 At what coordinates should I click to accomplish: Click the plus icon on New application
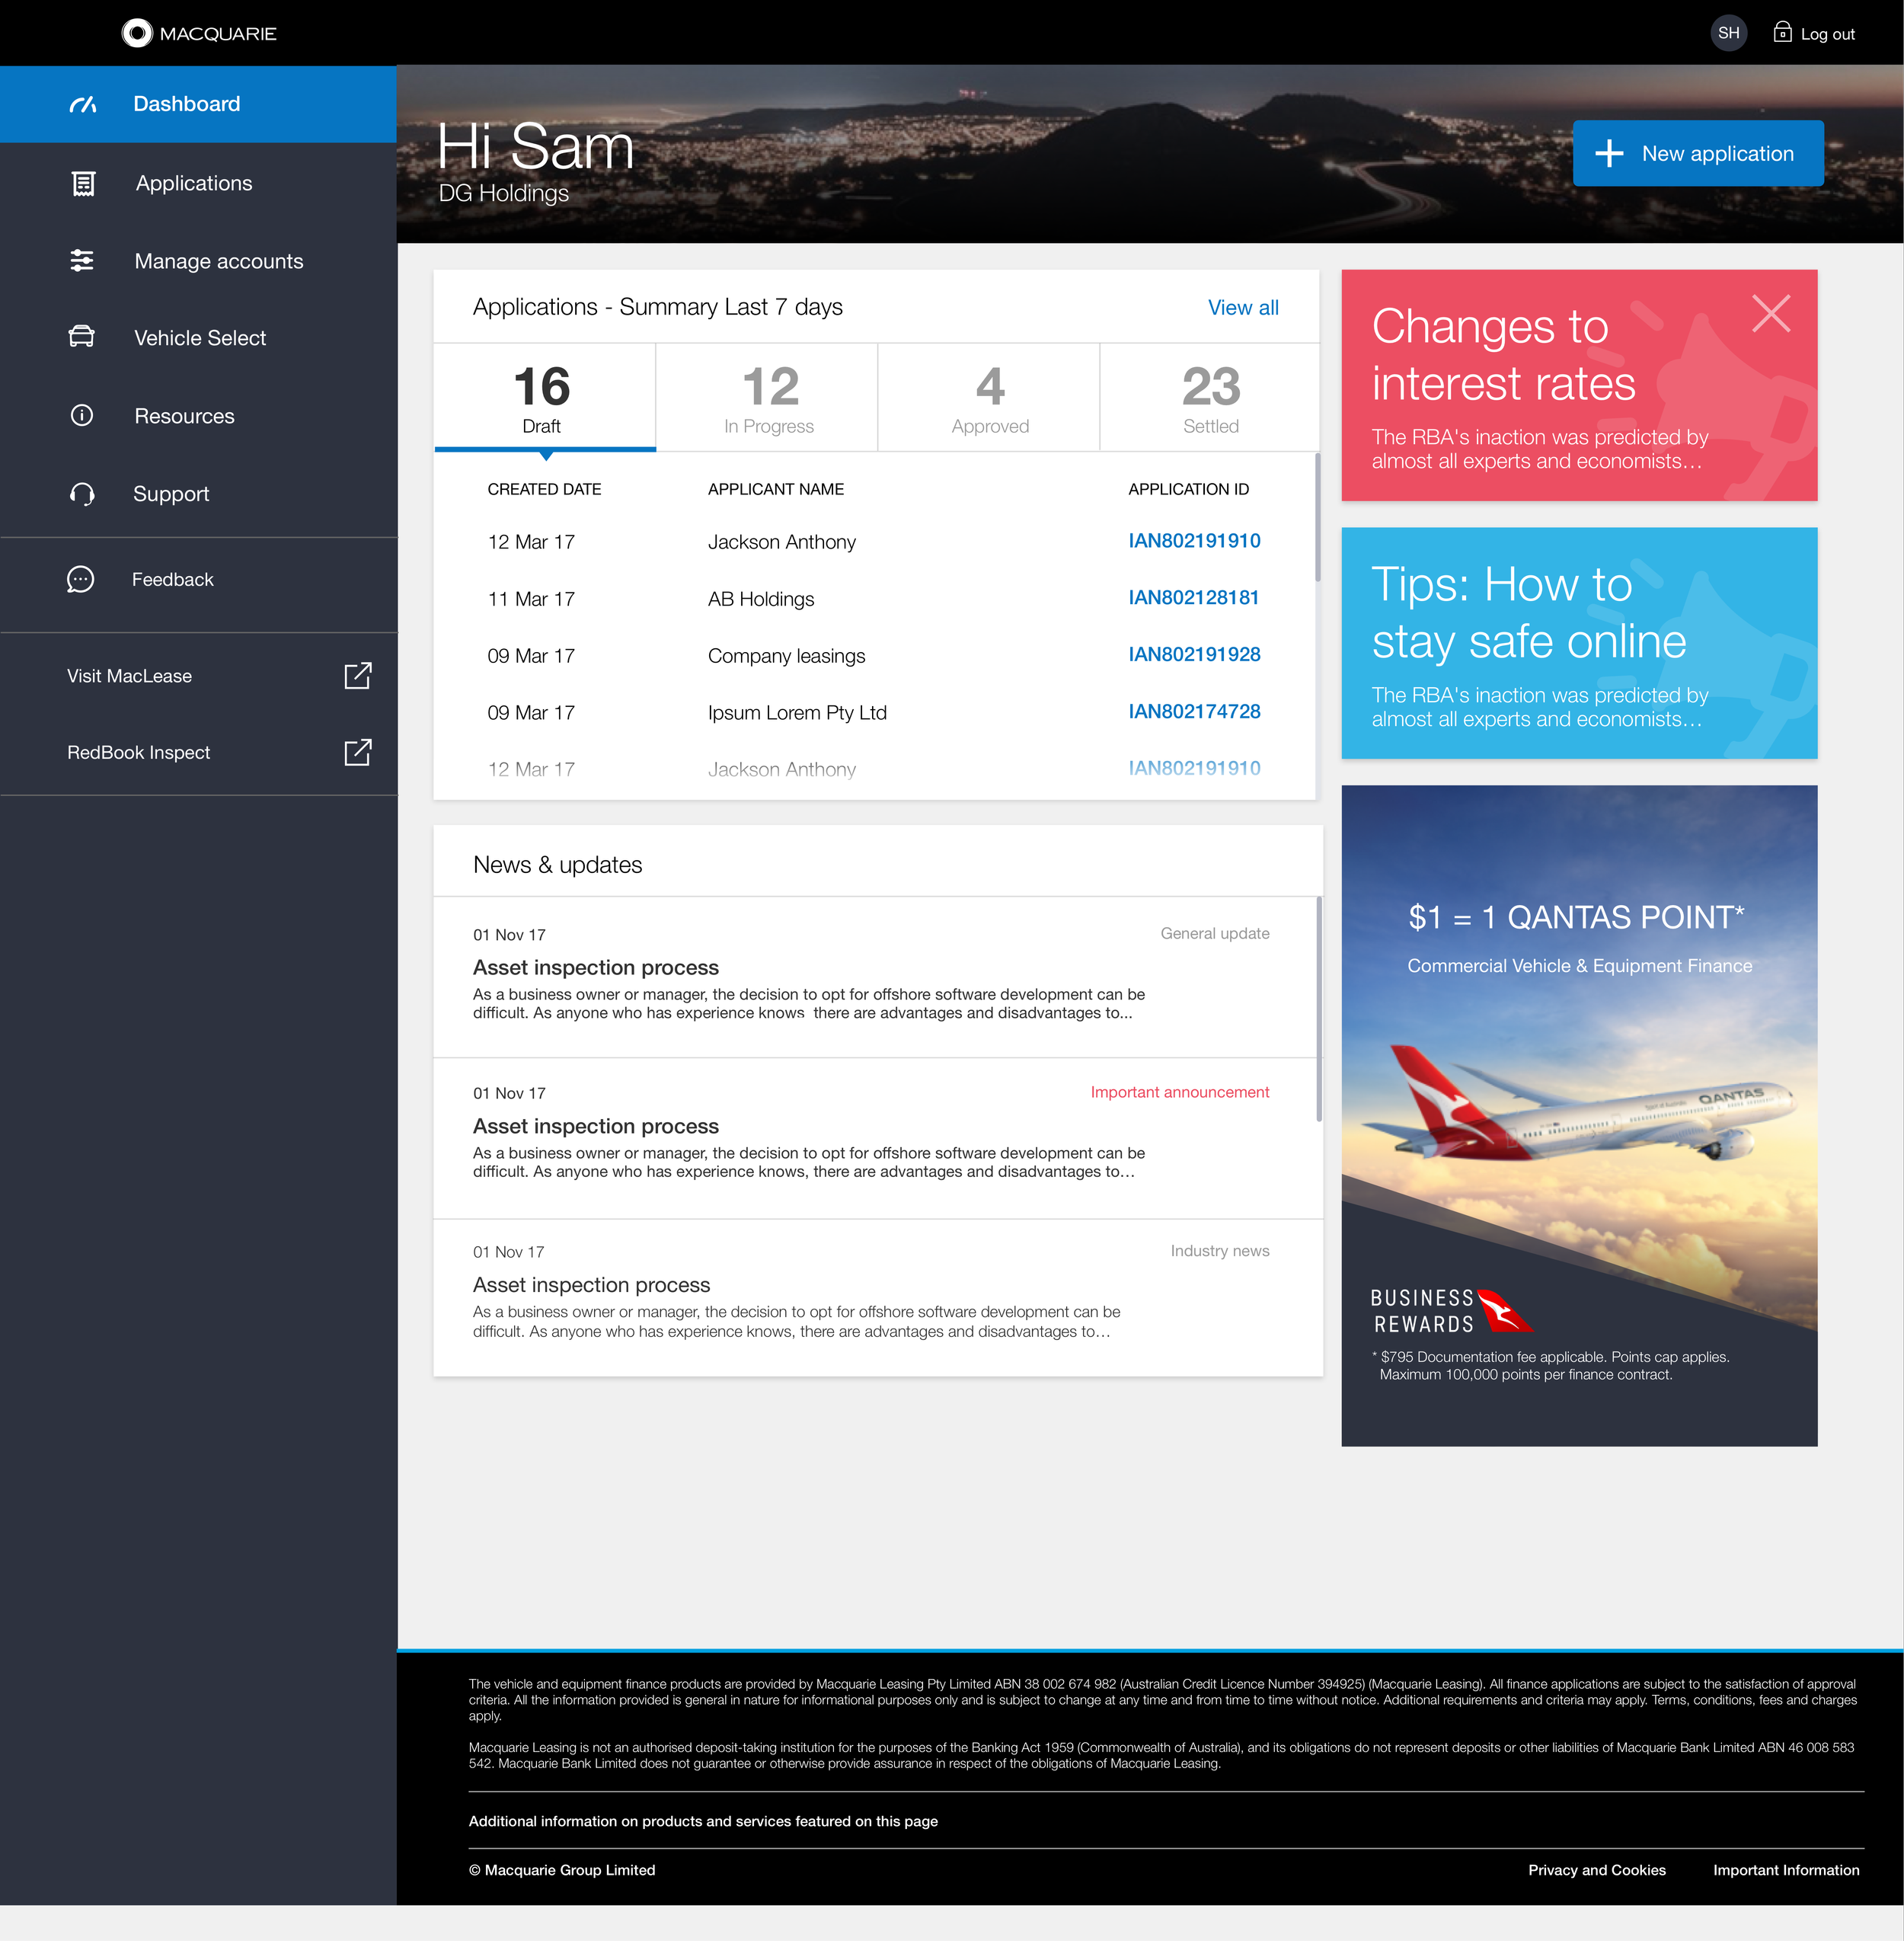(1609, 153)
